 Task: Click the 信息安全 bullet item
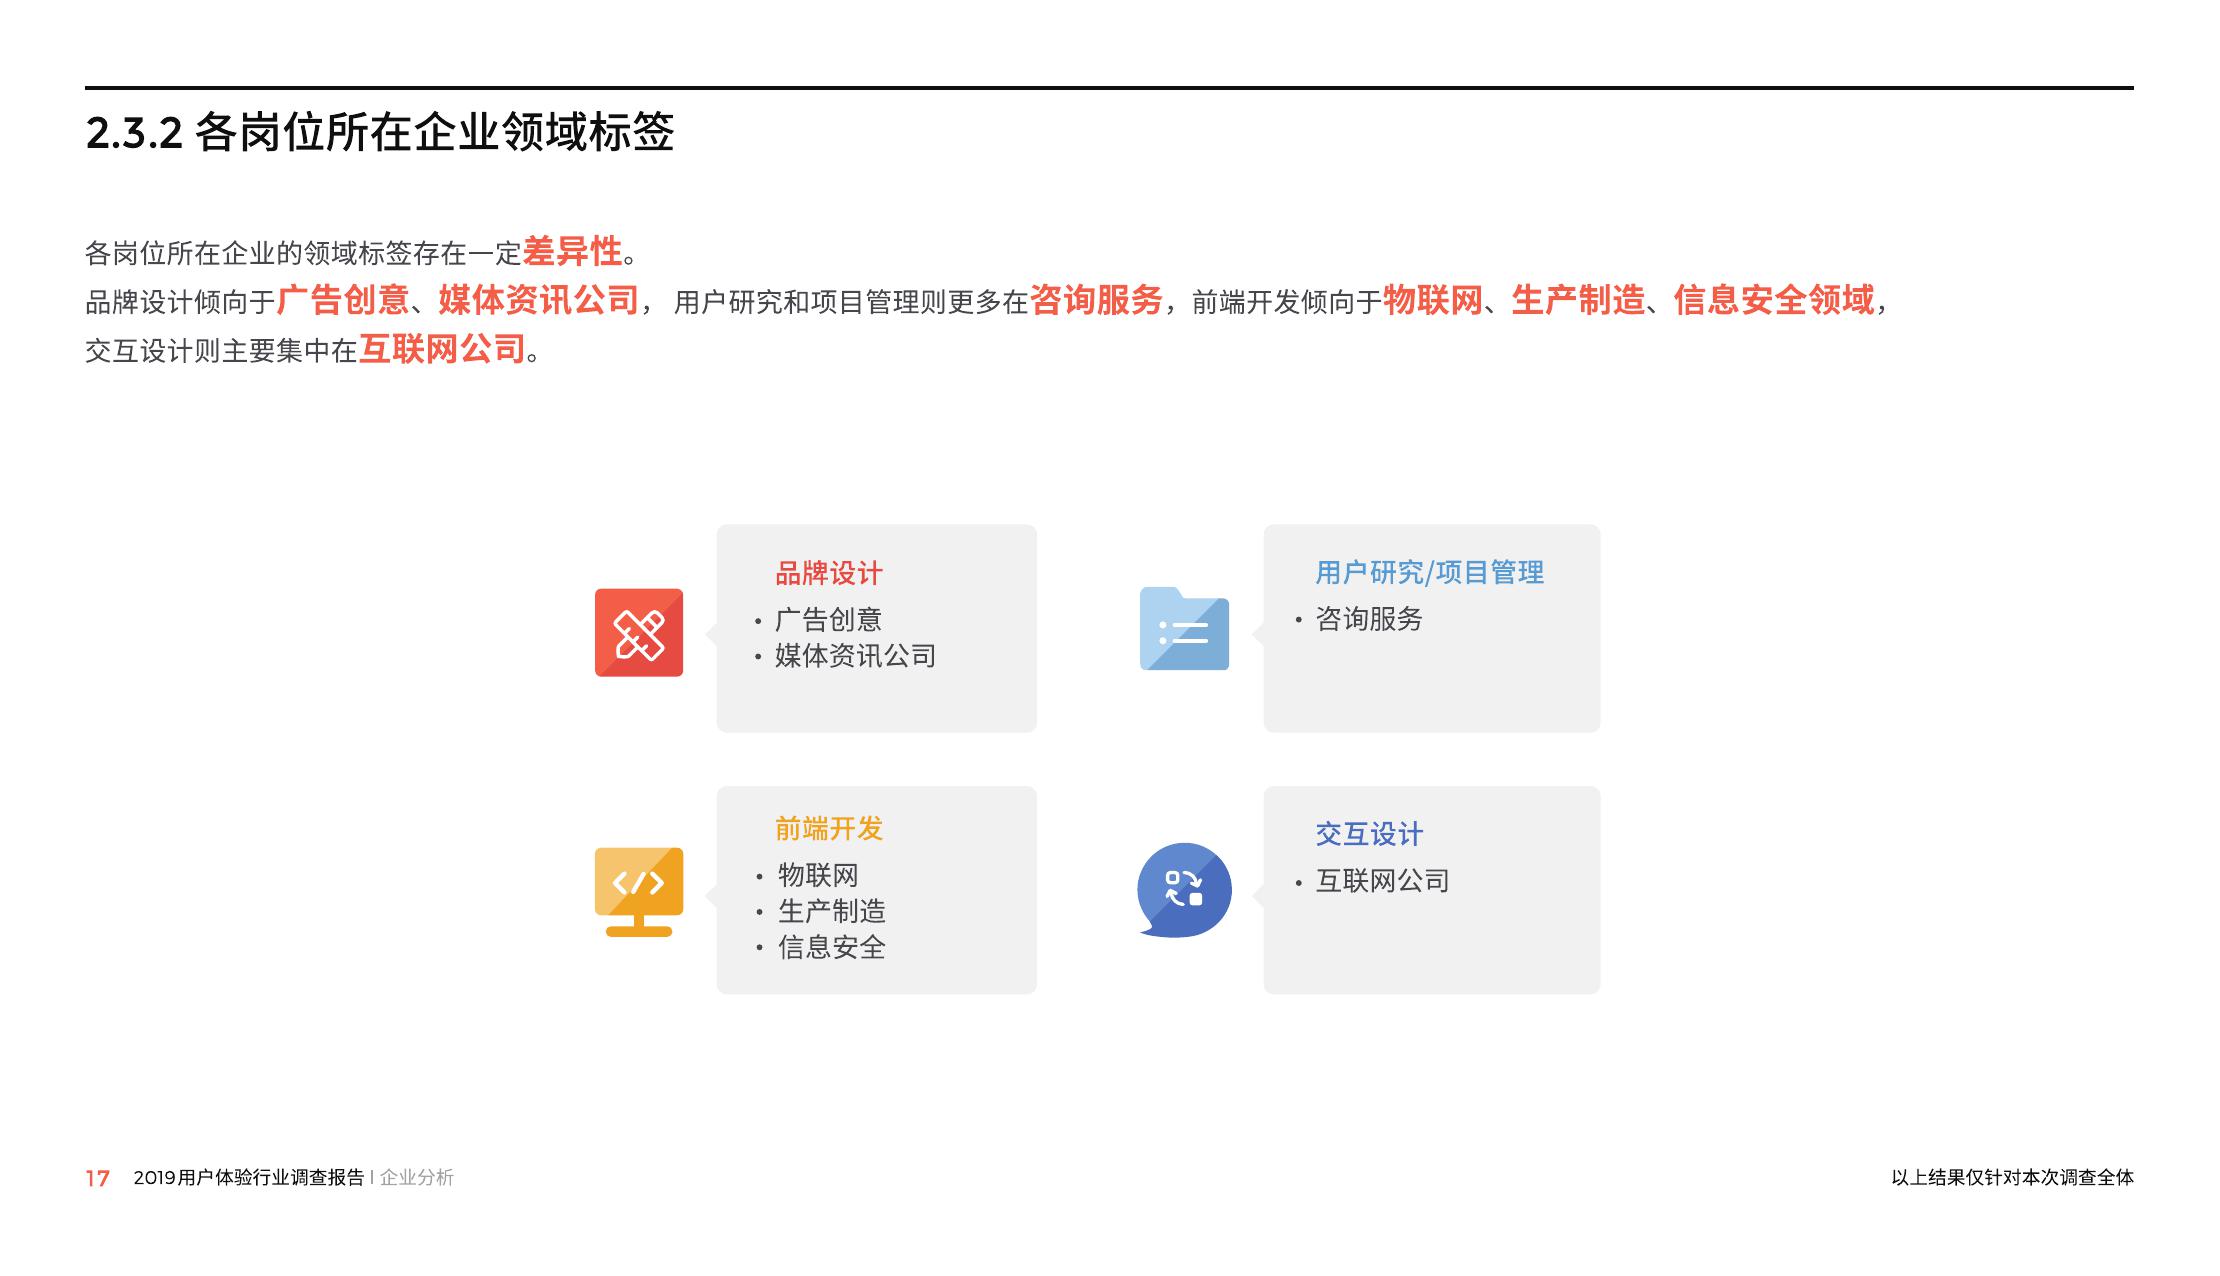click(x=831, y=947)
